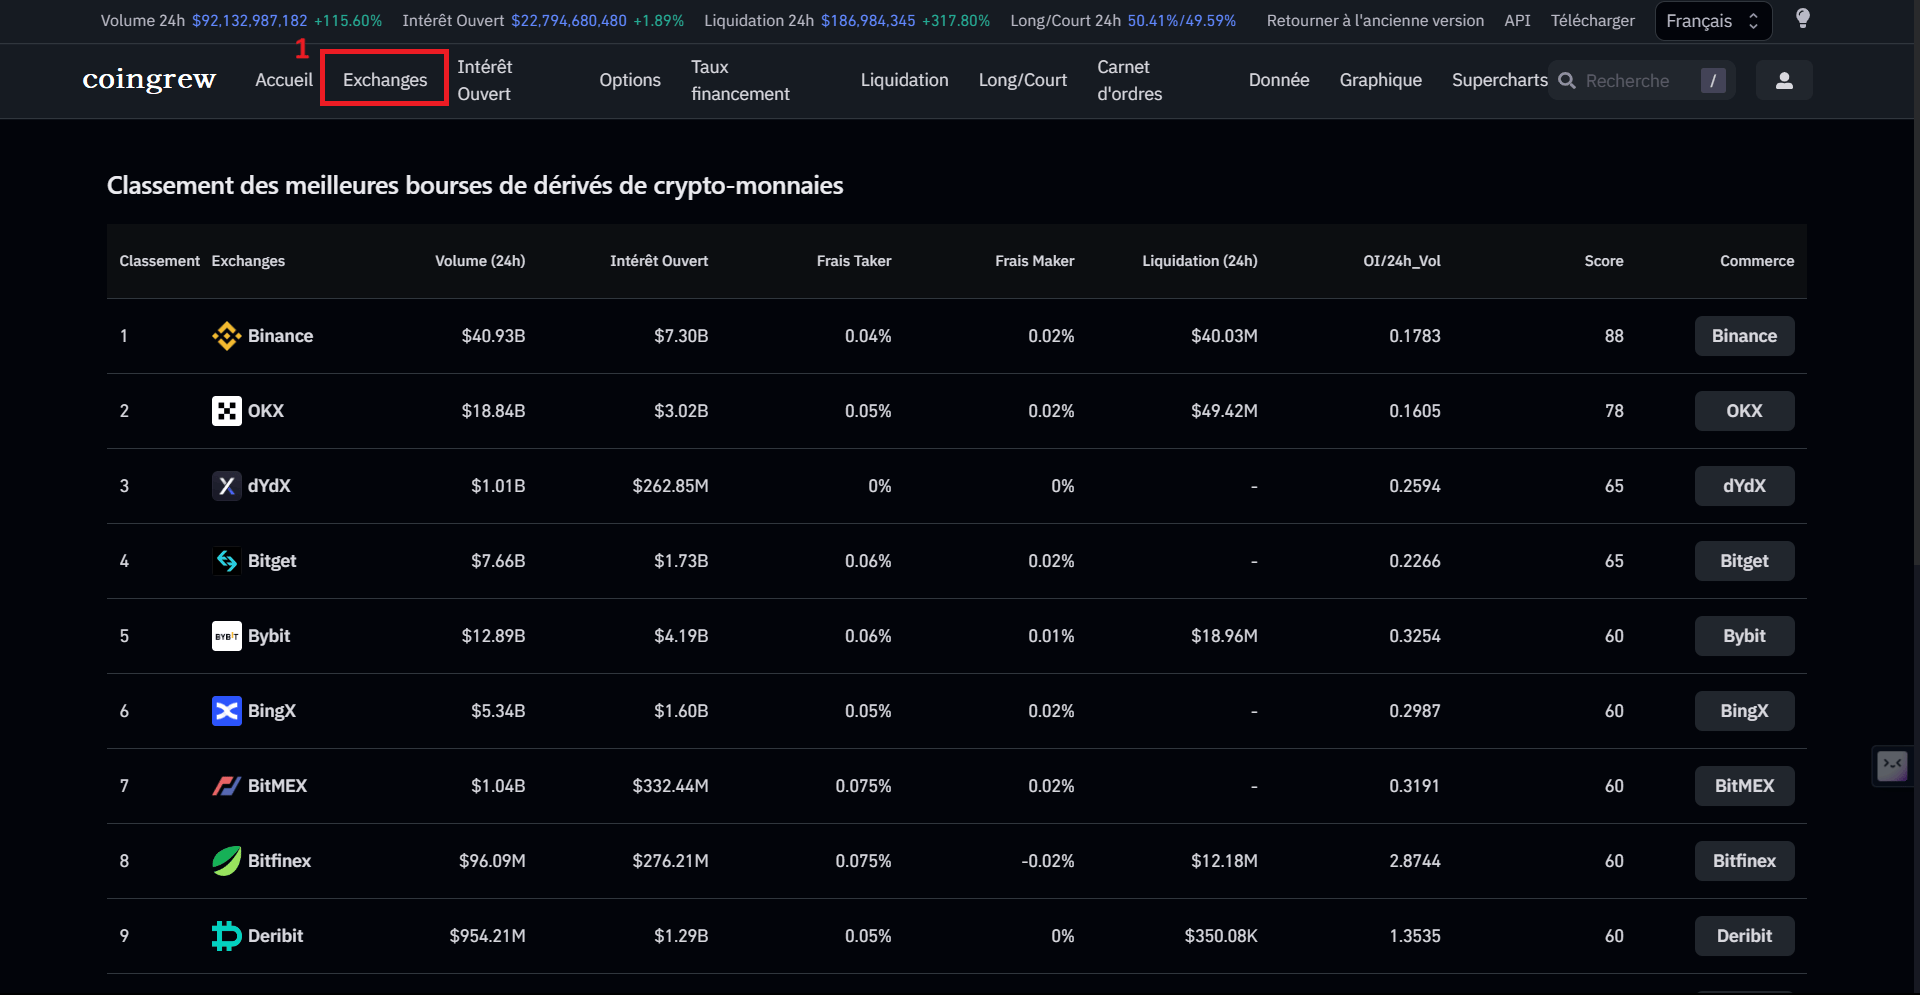
Task: Open the Exchanges menu item
Action: pyautogui.click(x=385, y=80)
